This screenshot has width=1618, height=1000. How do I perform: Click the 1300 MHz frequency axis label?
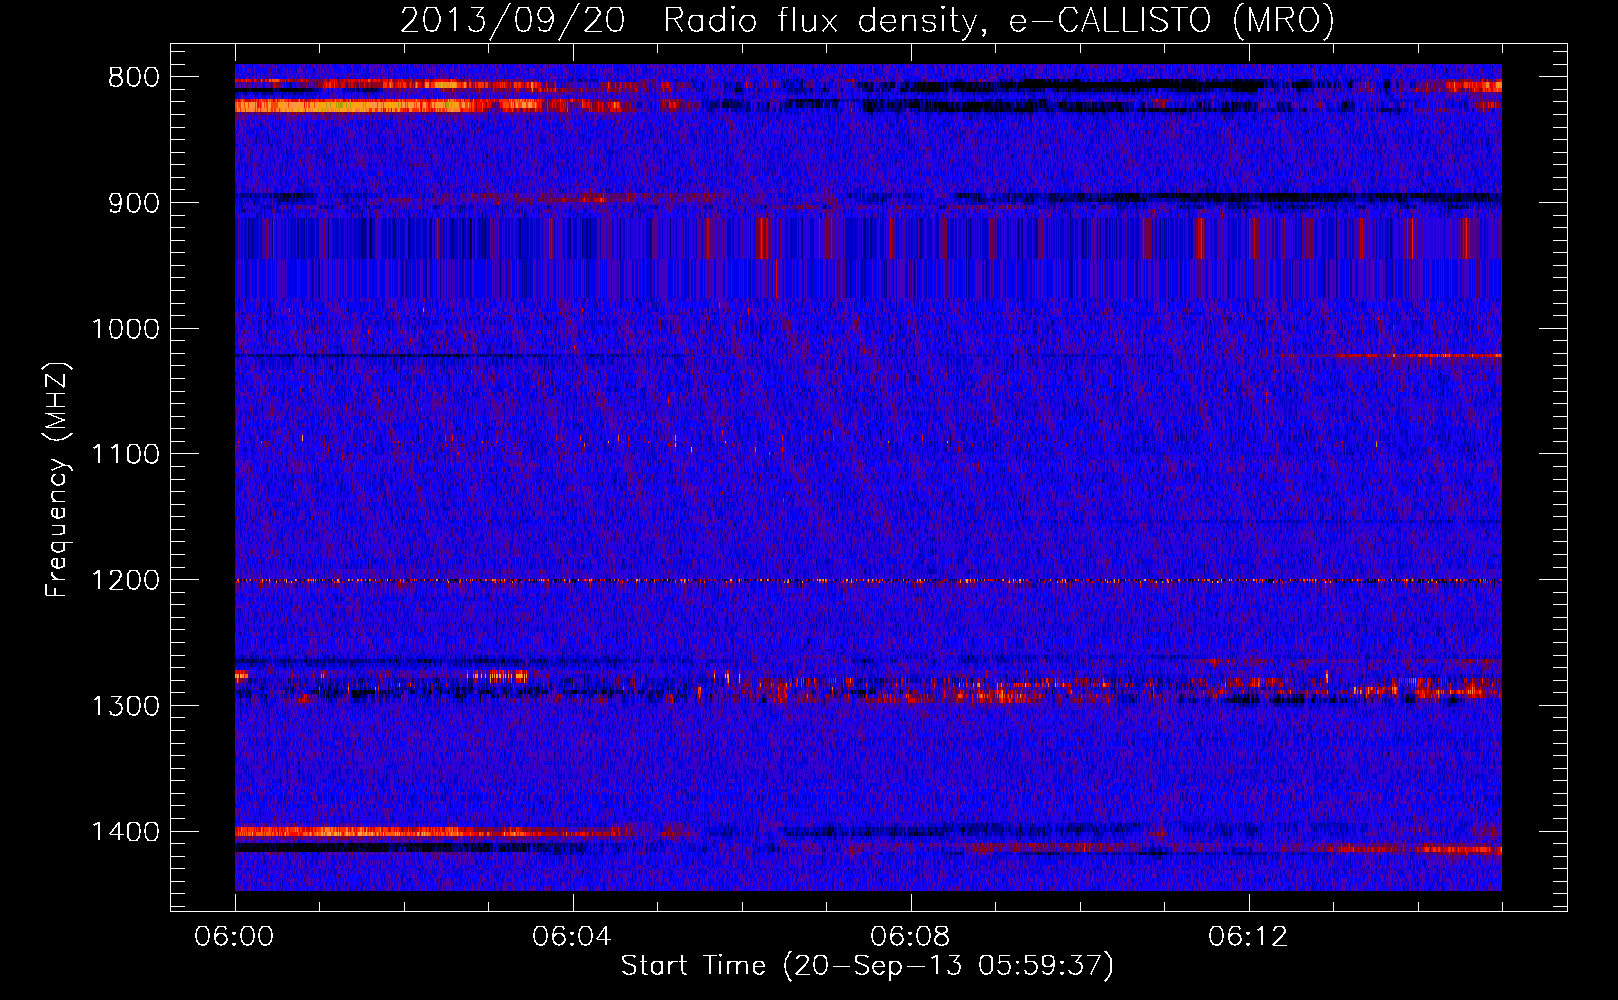(x=125, y=707)
